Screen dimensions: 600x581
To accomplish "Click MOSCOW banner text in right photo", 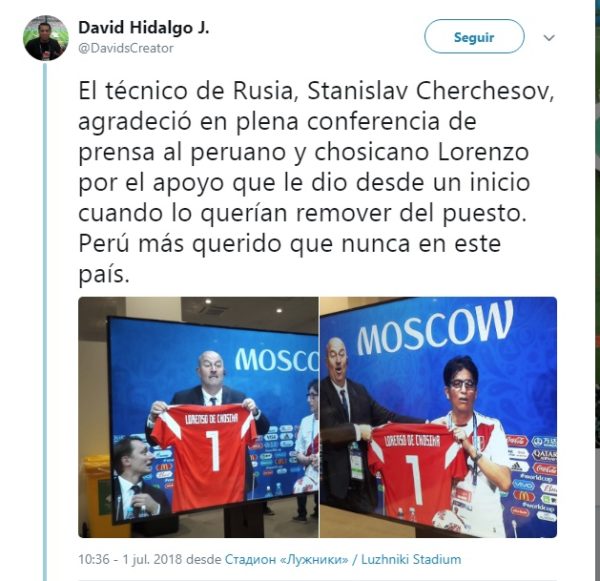I will click(435, 328).
